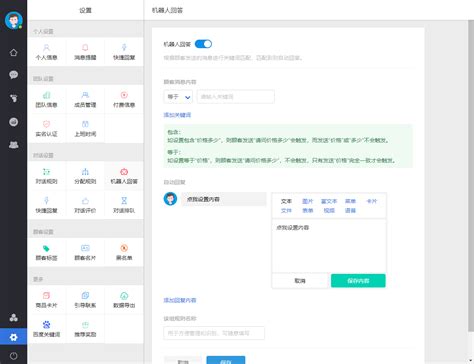Screen dimensions: 474x364
Task: Open the visitors icon in left sidebar
Action: tap(13, 98)
